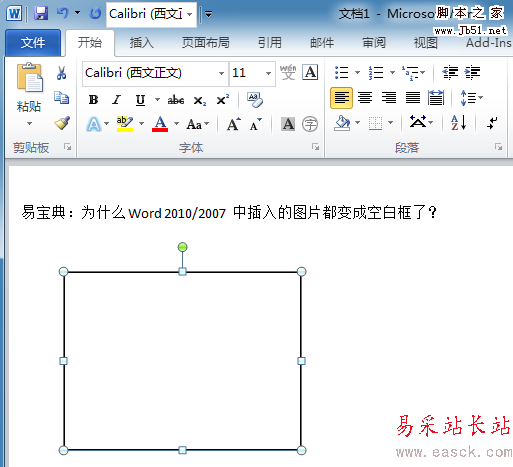513x467 pixels.
Task: Open the 页面布局 tab
Action: 206,43
